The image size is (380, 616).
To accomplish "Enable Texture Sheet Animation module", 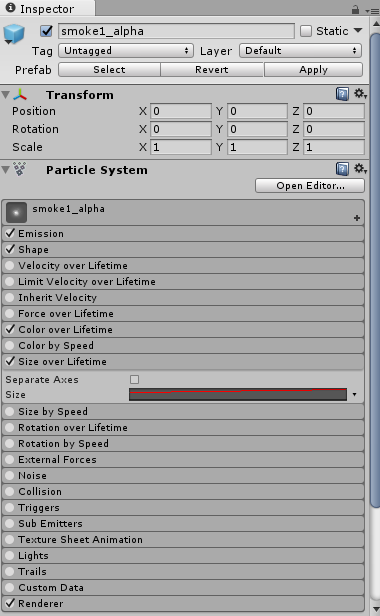I will coord(10,539).
